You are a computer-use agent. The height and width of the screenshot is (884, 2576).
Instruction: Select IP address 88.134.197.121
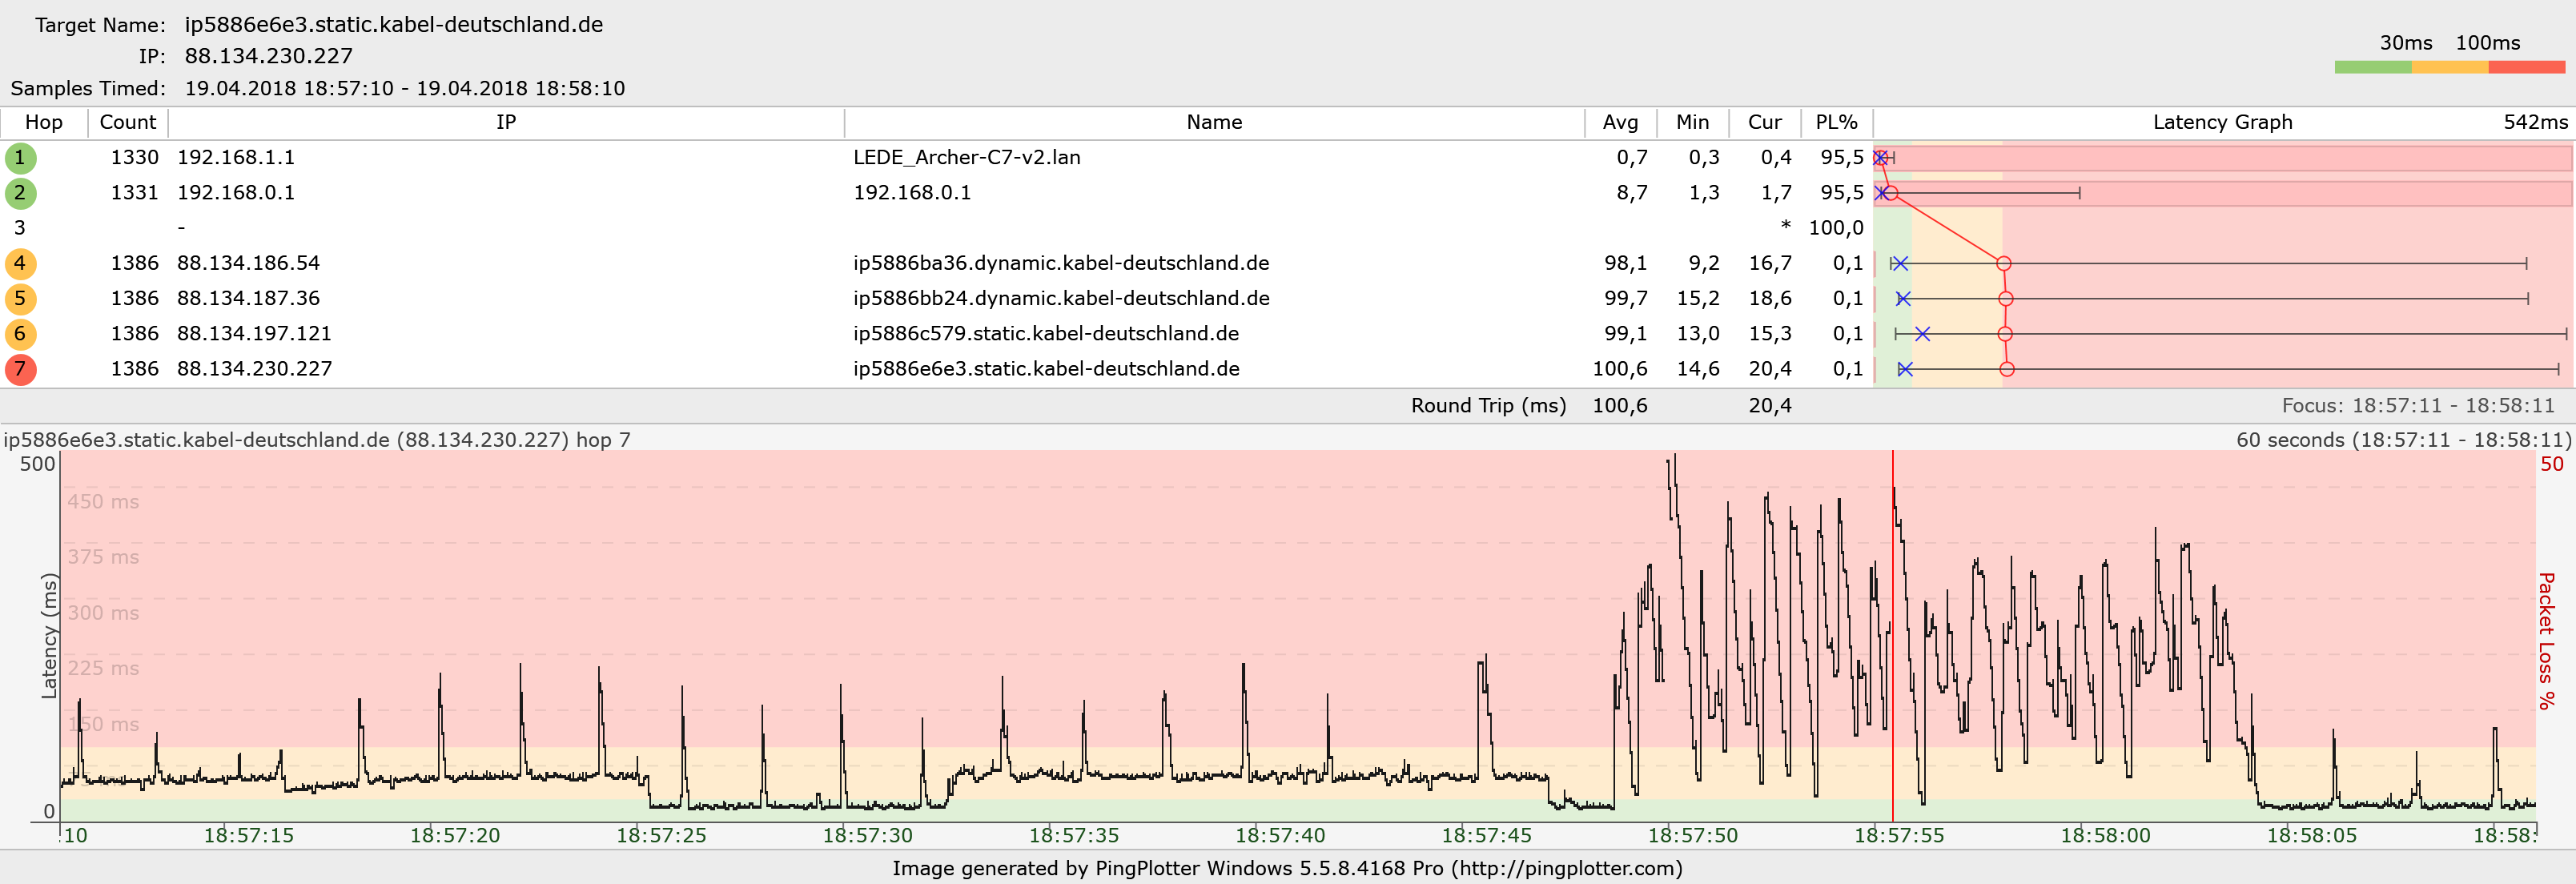pos(254,333)
